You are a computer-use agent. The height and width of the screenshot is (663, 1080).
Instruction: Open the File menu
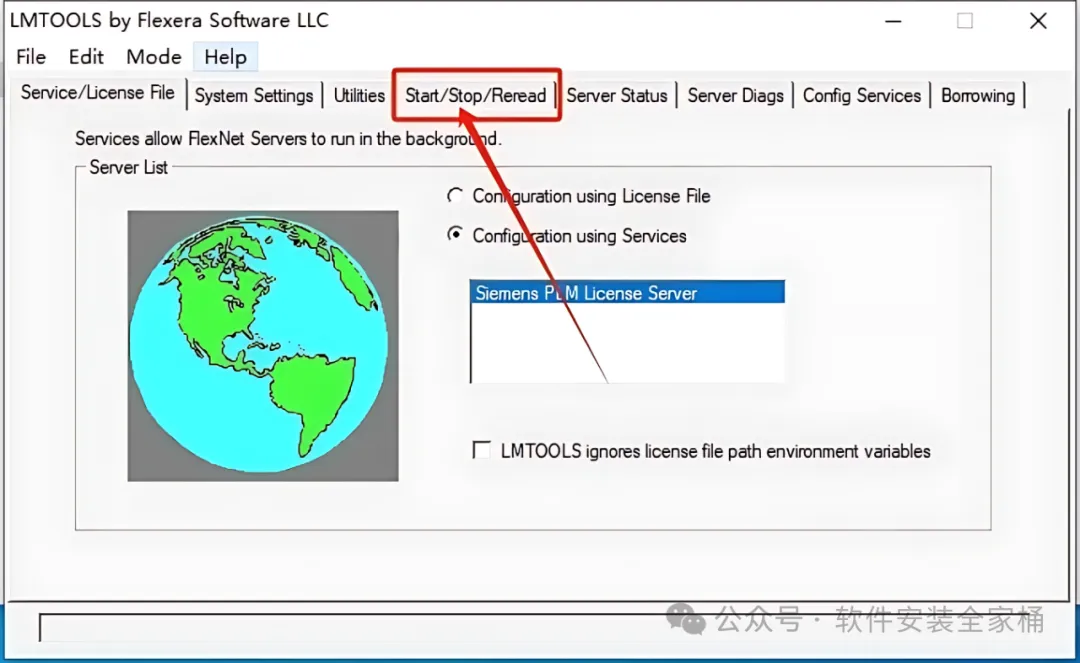(x=31, y=56)
